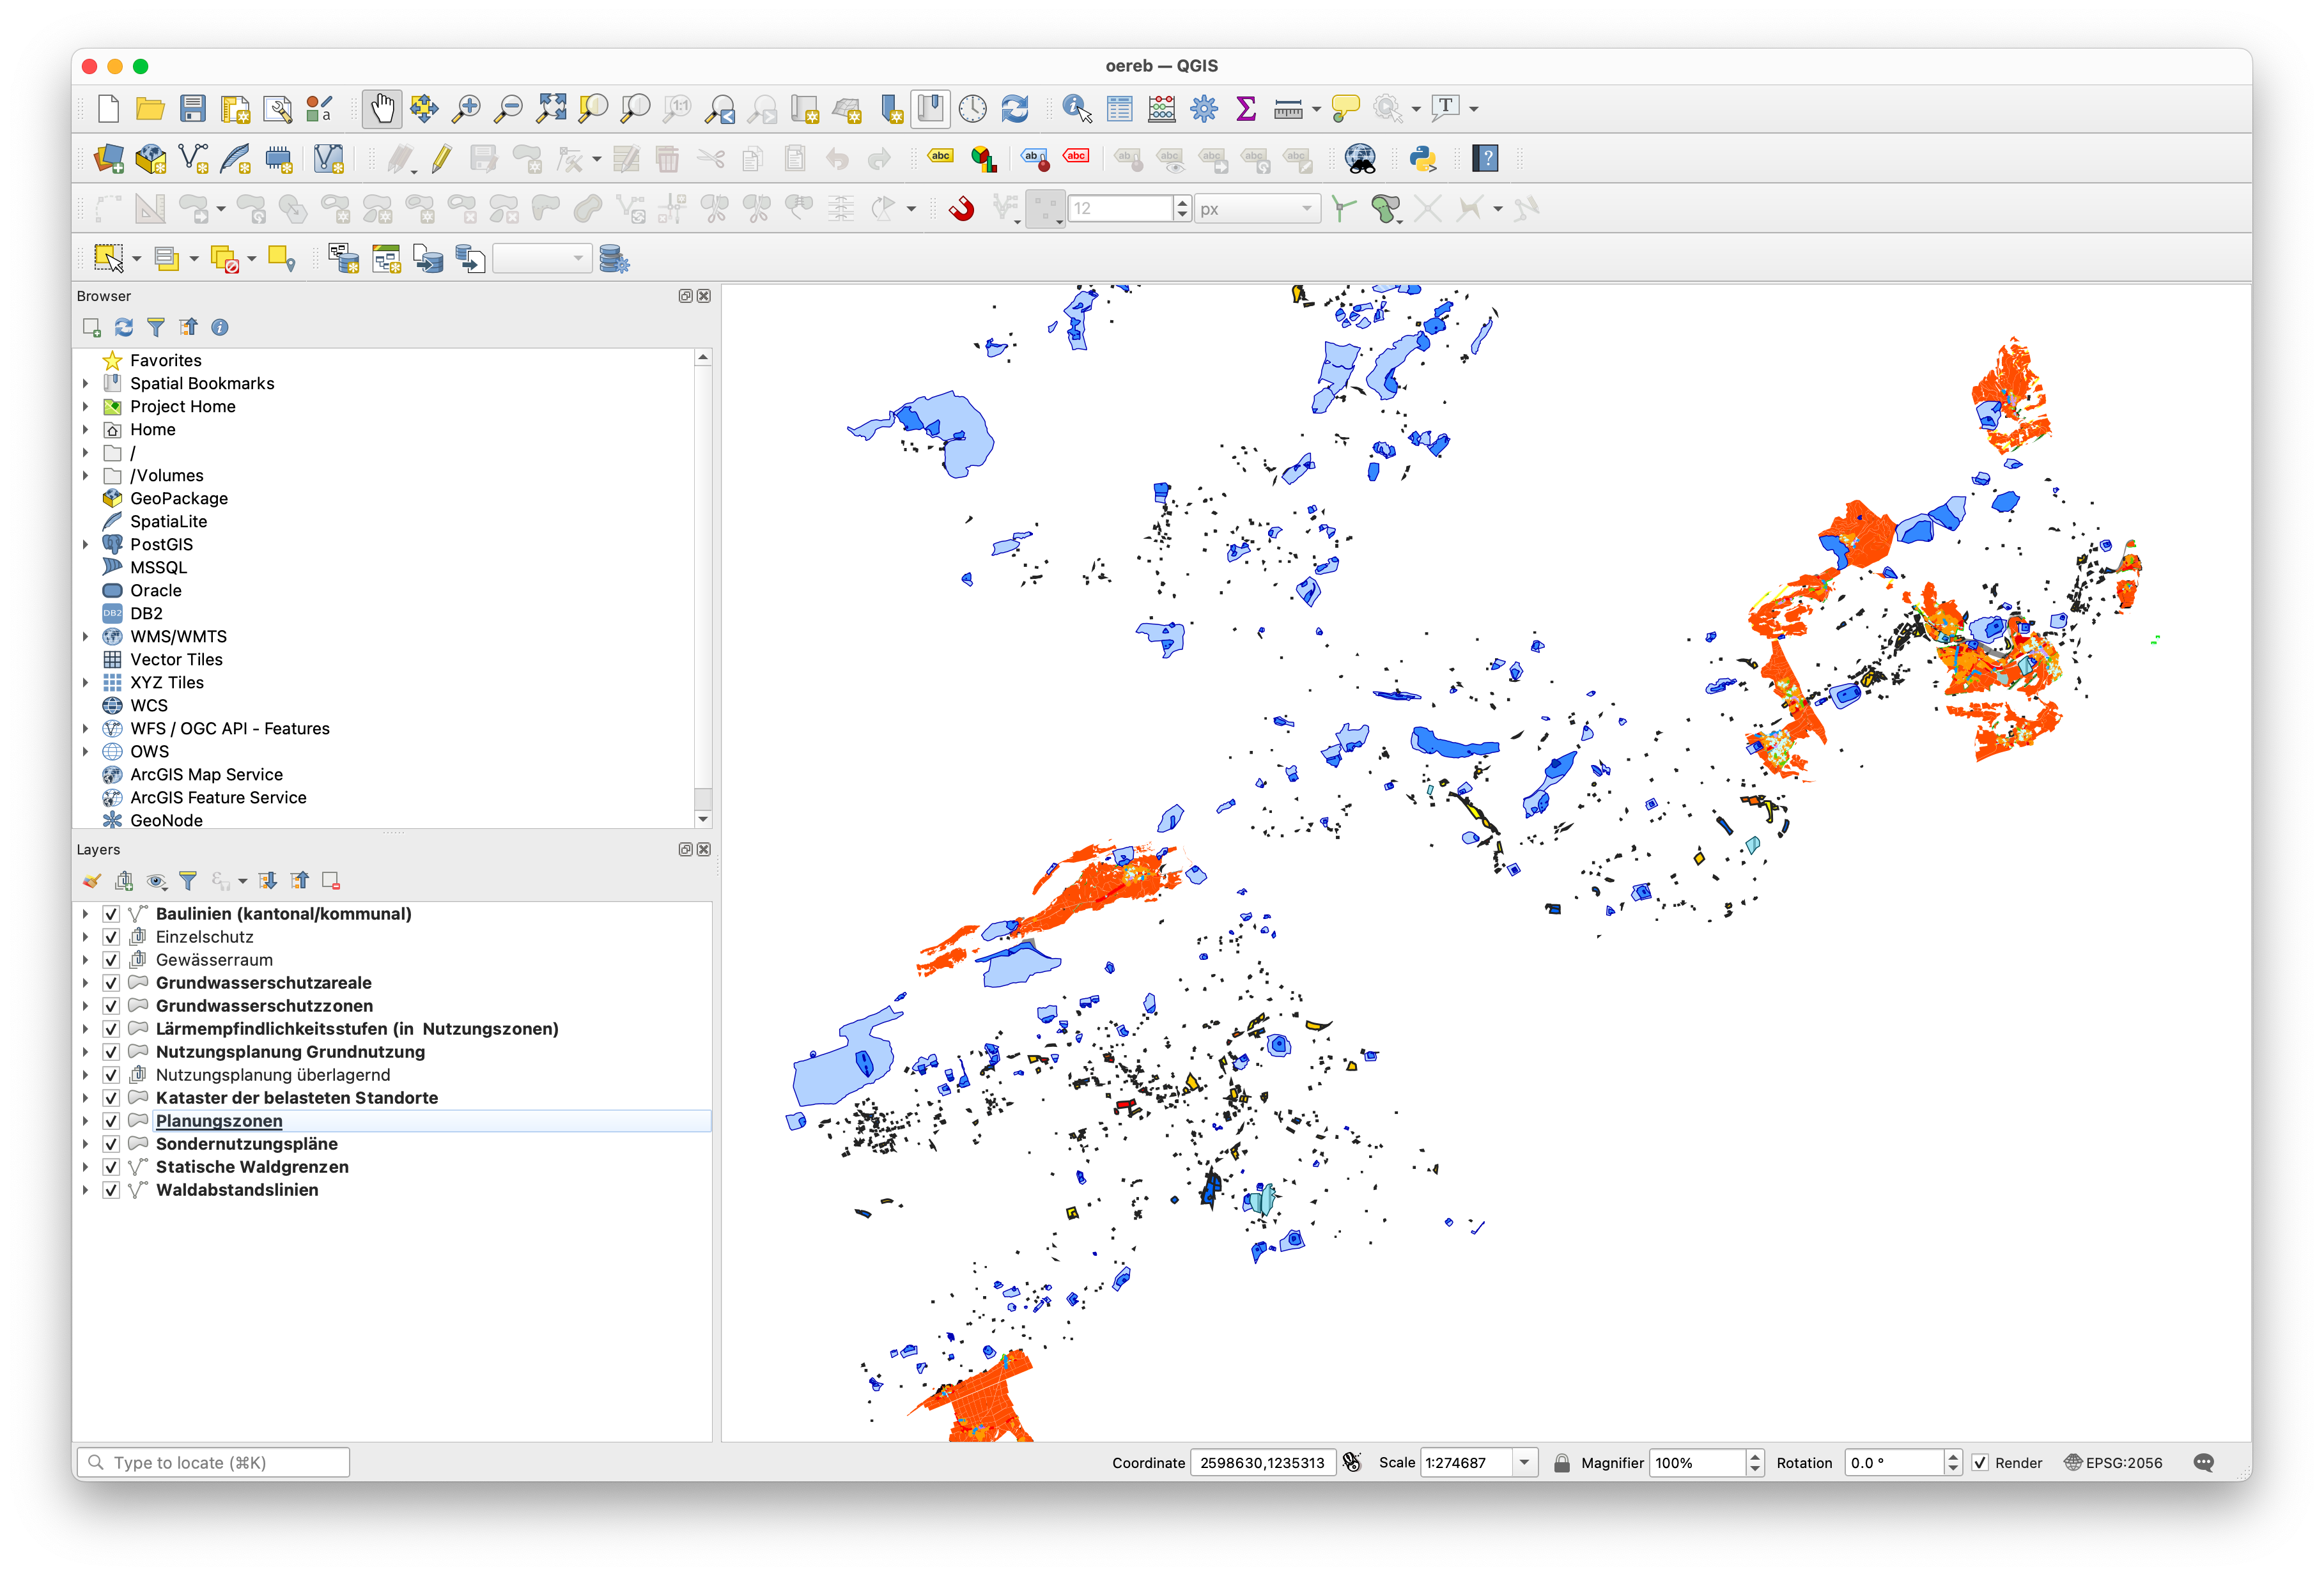Screen dimensions: 2324x1576
Task: Click the Browser panel scrollbar down arrow
Action: pyautogui.click(x=703, y=819)
